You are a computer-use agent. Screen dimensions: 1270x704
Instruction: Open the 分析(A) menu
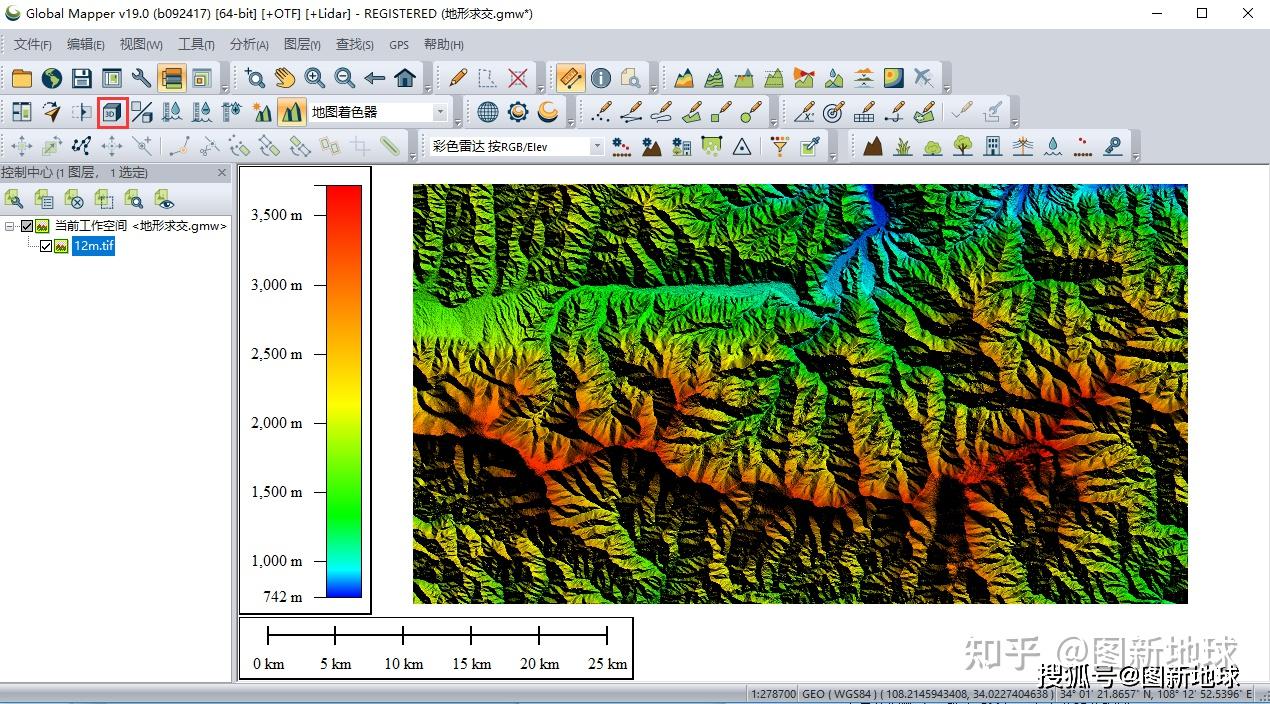[249, 44]
